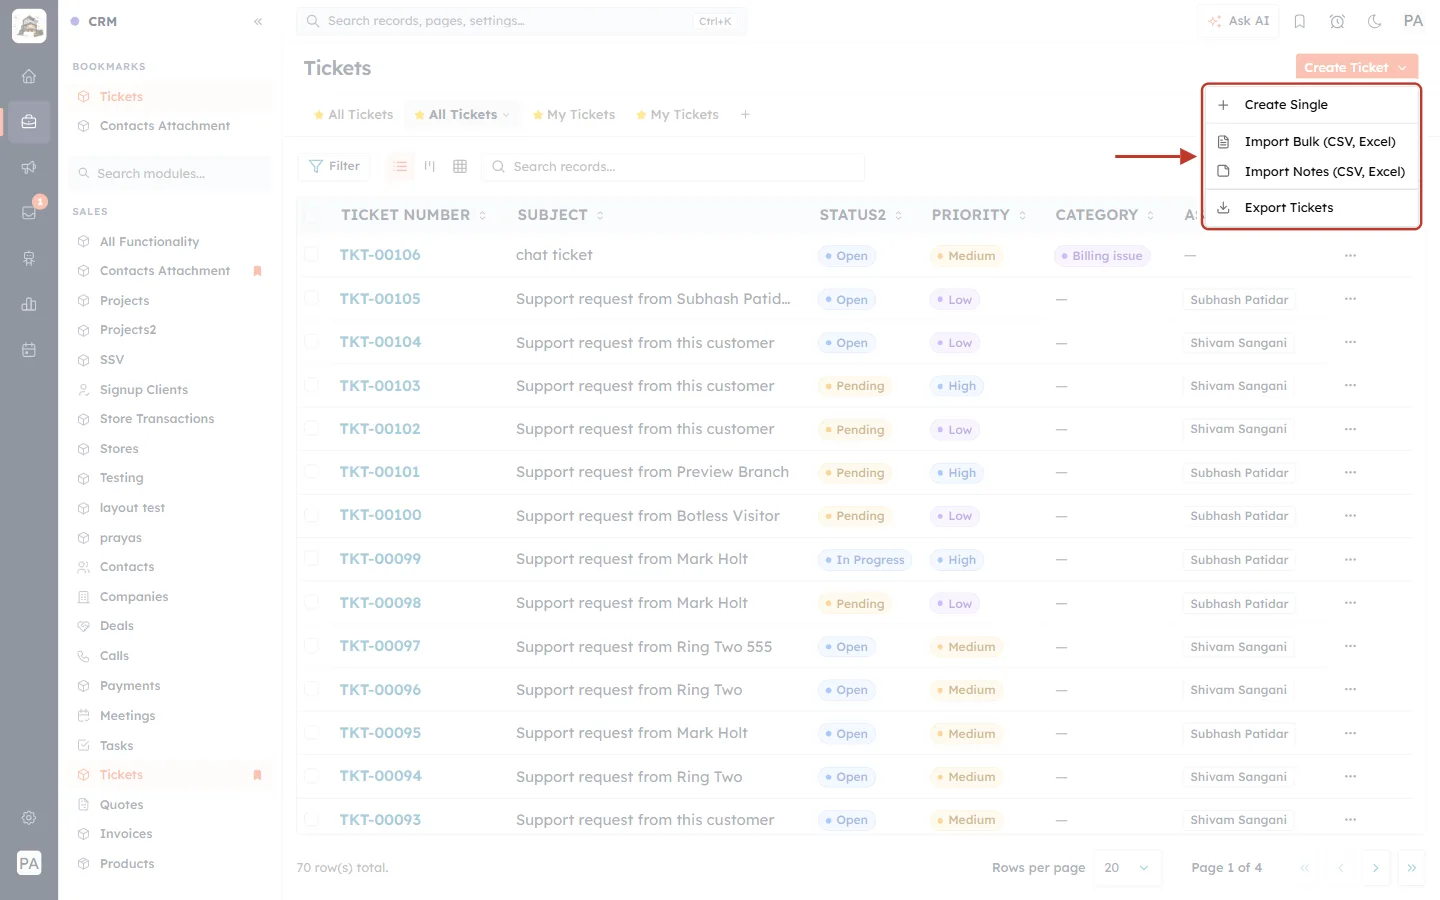Open Ask AI assistant

pos(1239,21)
